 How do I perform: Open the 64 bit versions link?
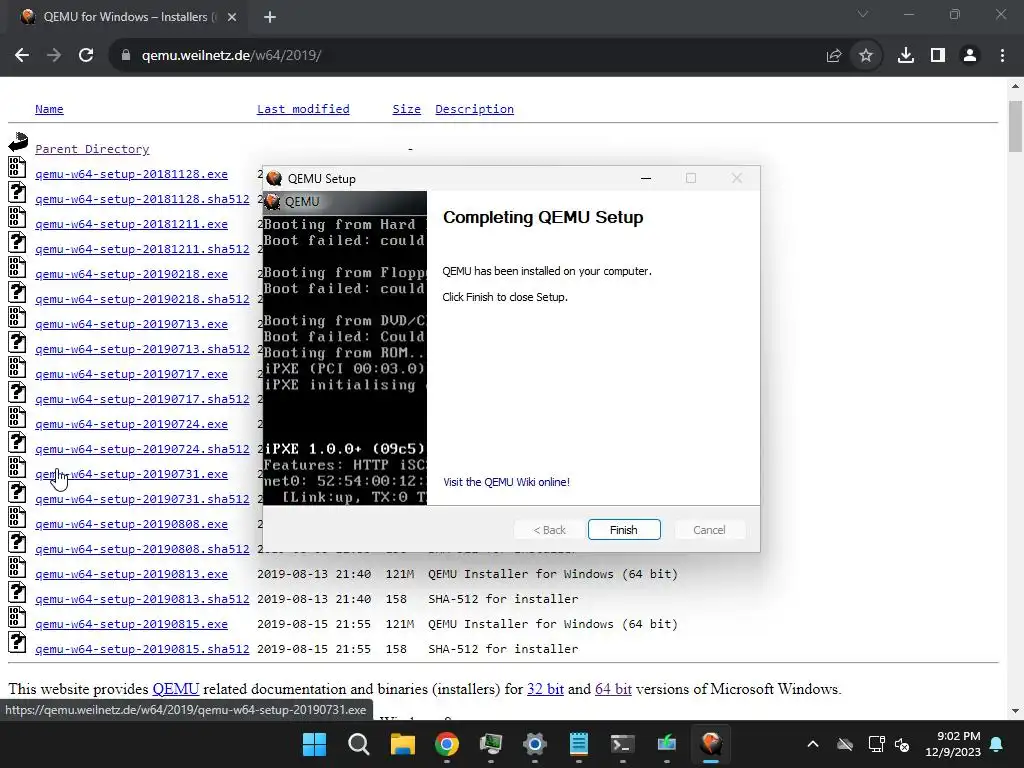coord(613,689)
